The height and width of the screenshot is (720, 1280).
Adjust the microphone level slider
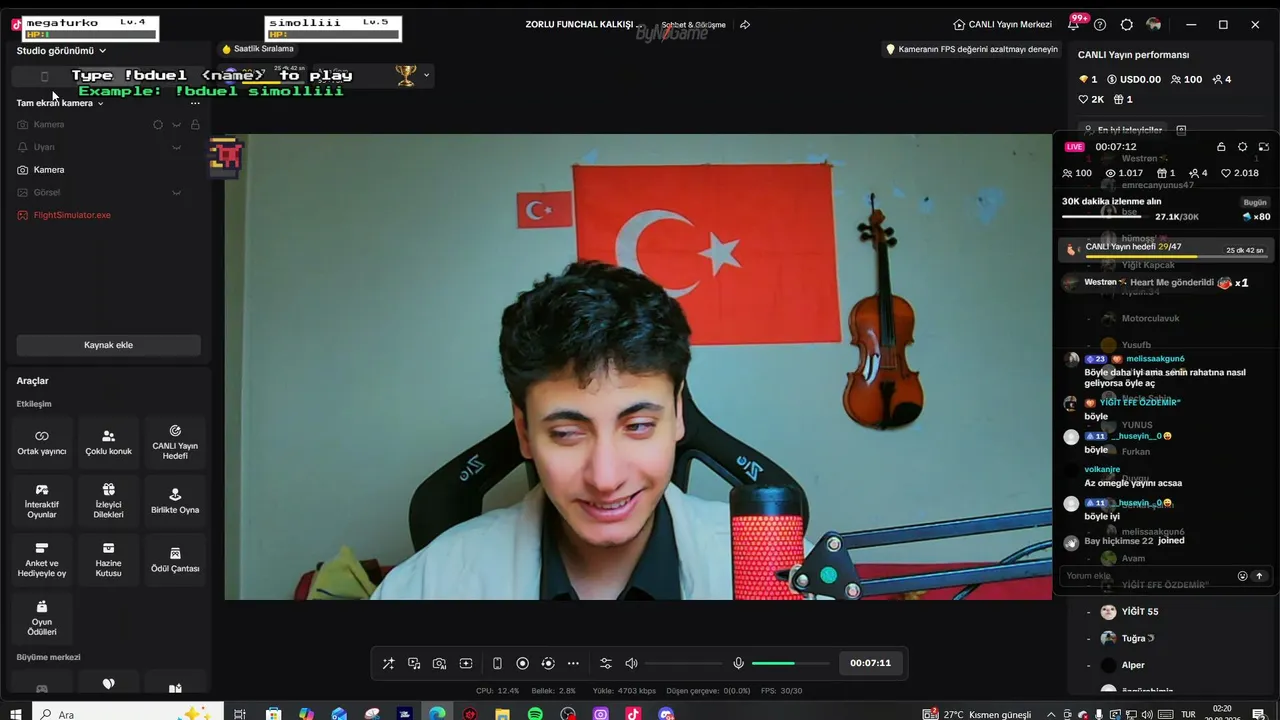[790, 663]
